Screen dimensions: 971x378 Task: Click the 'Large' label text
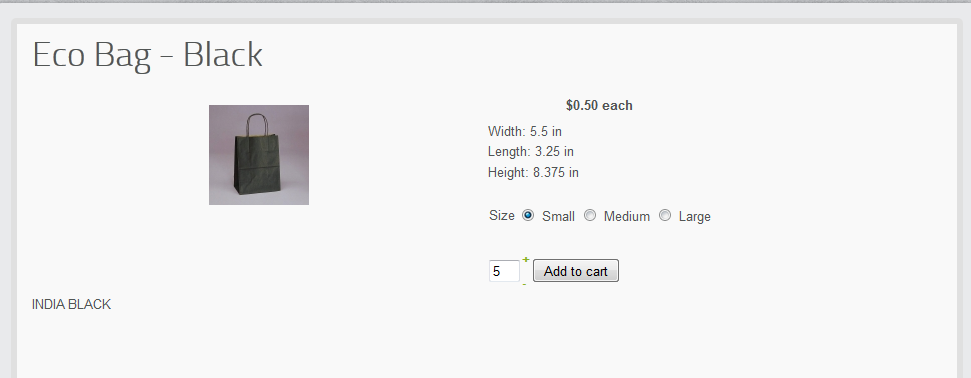pyautogui.click(x=694, y=217)
